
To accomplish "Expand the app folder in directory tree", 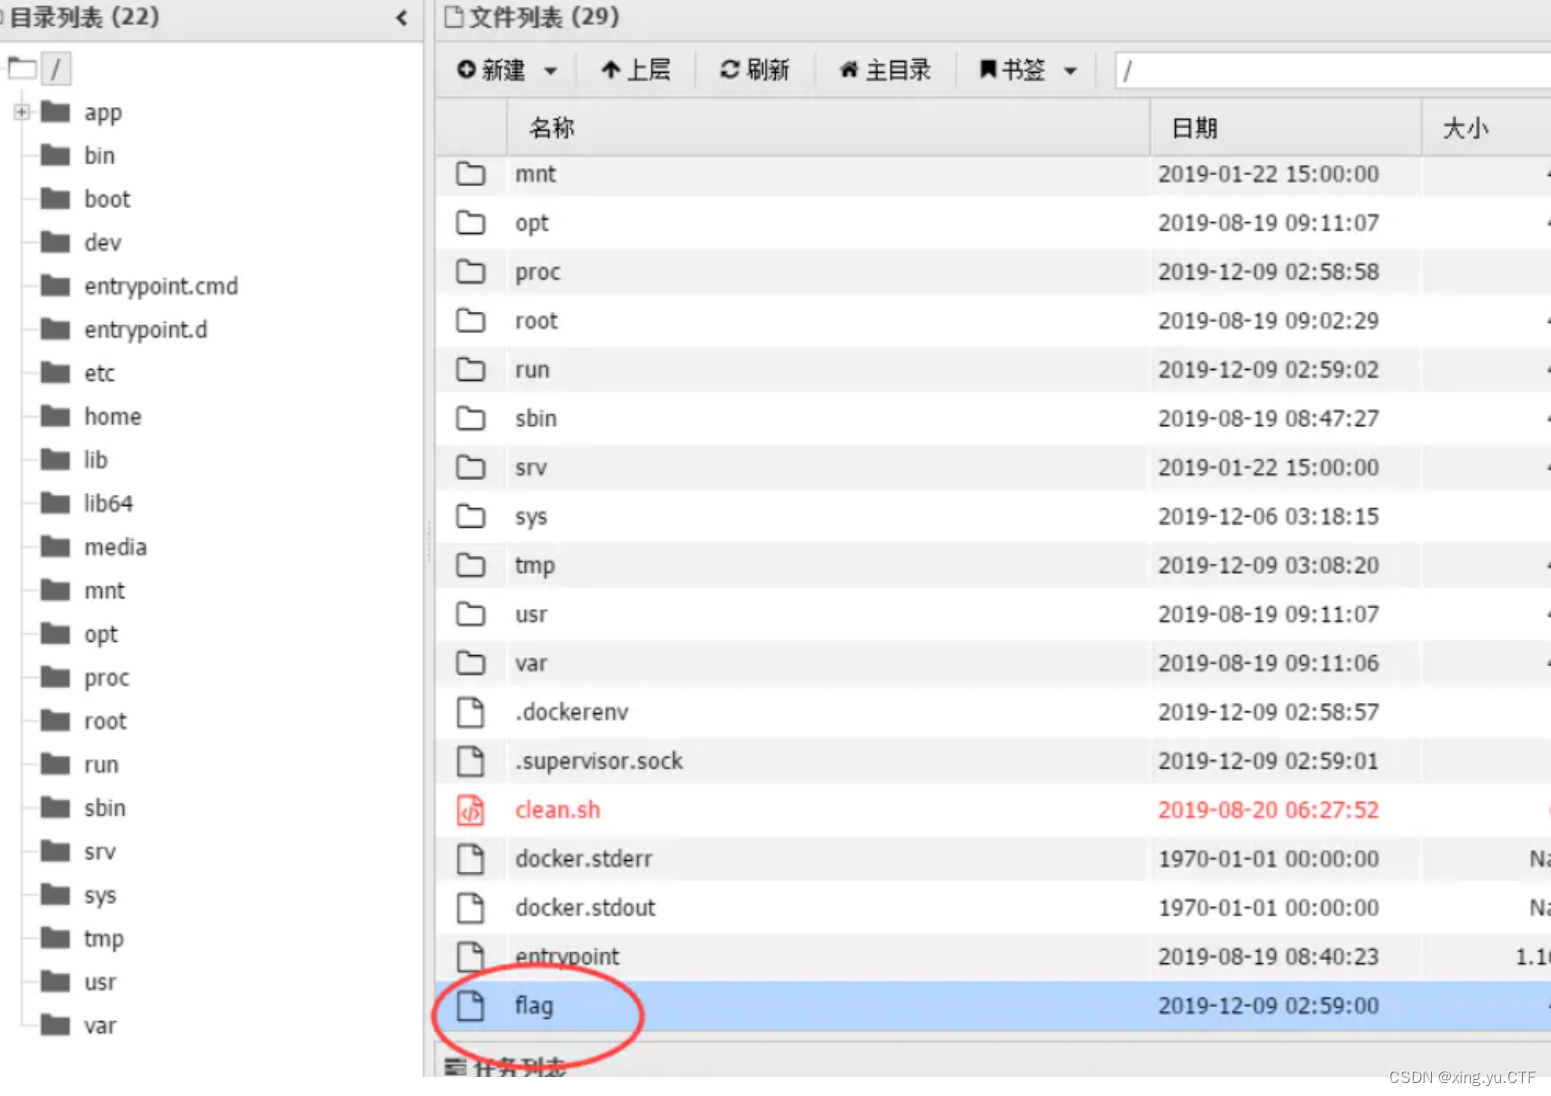I will [21, 112].
